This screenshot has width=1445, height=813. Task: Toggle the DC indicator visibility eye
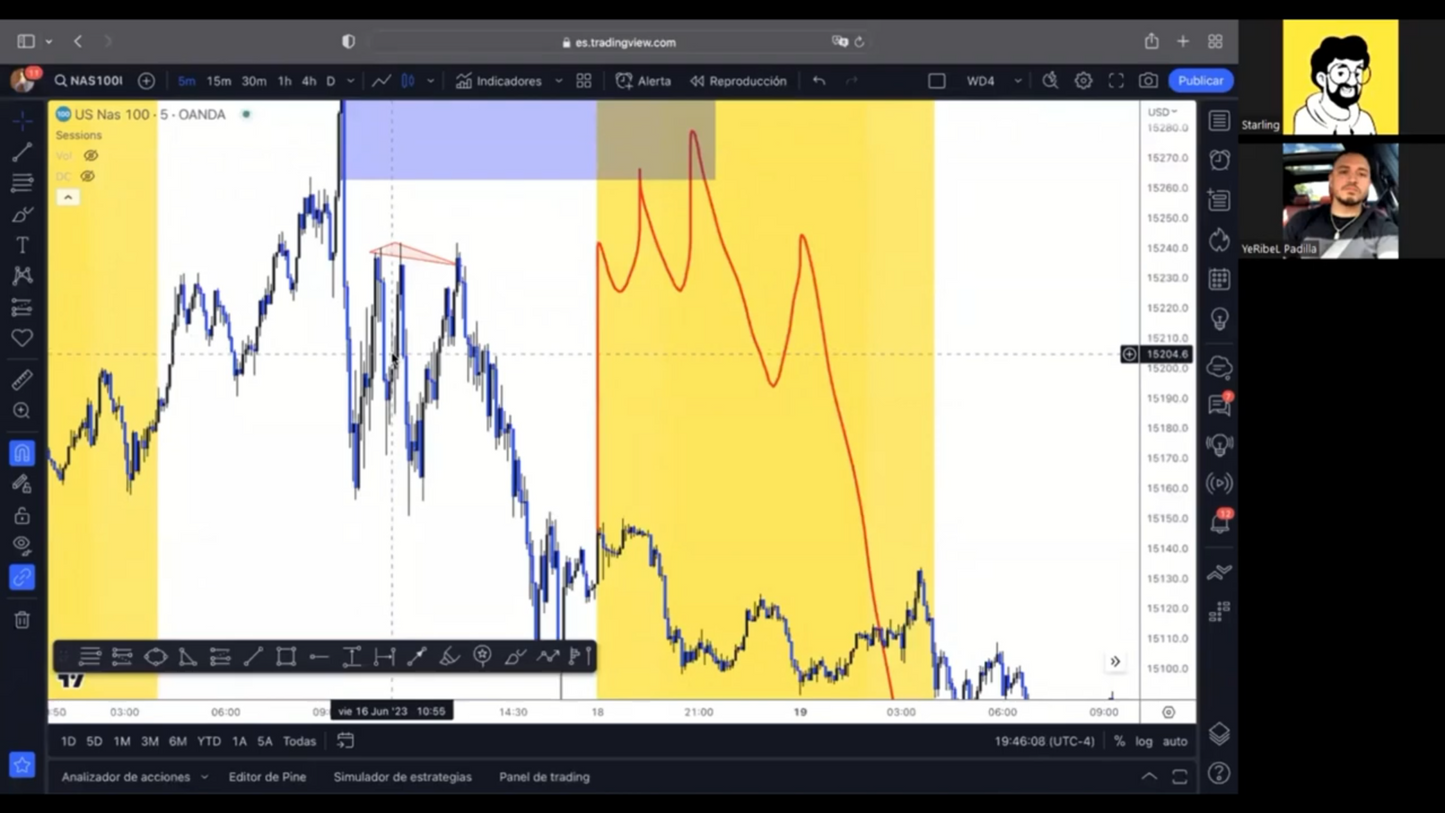88,176
